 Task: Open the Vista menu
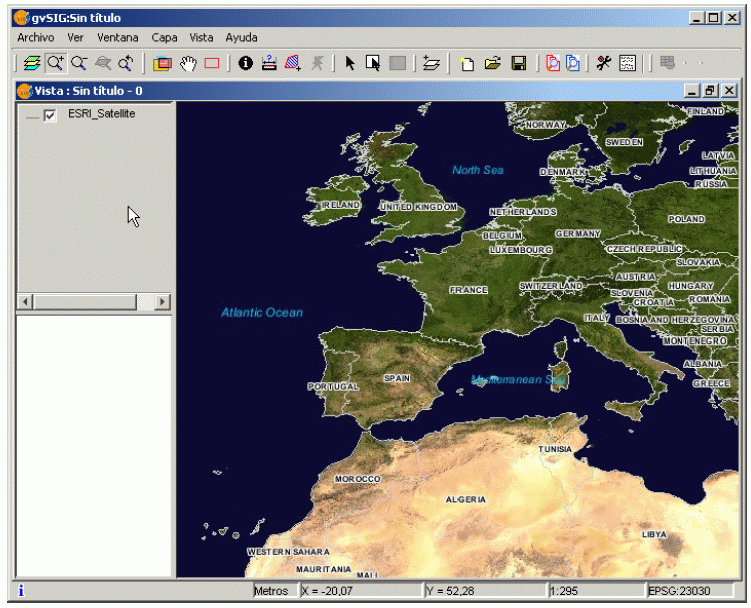point(201,37)
